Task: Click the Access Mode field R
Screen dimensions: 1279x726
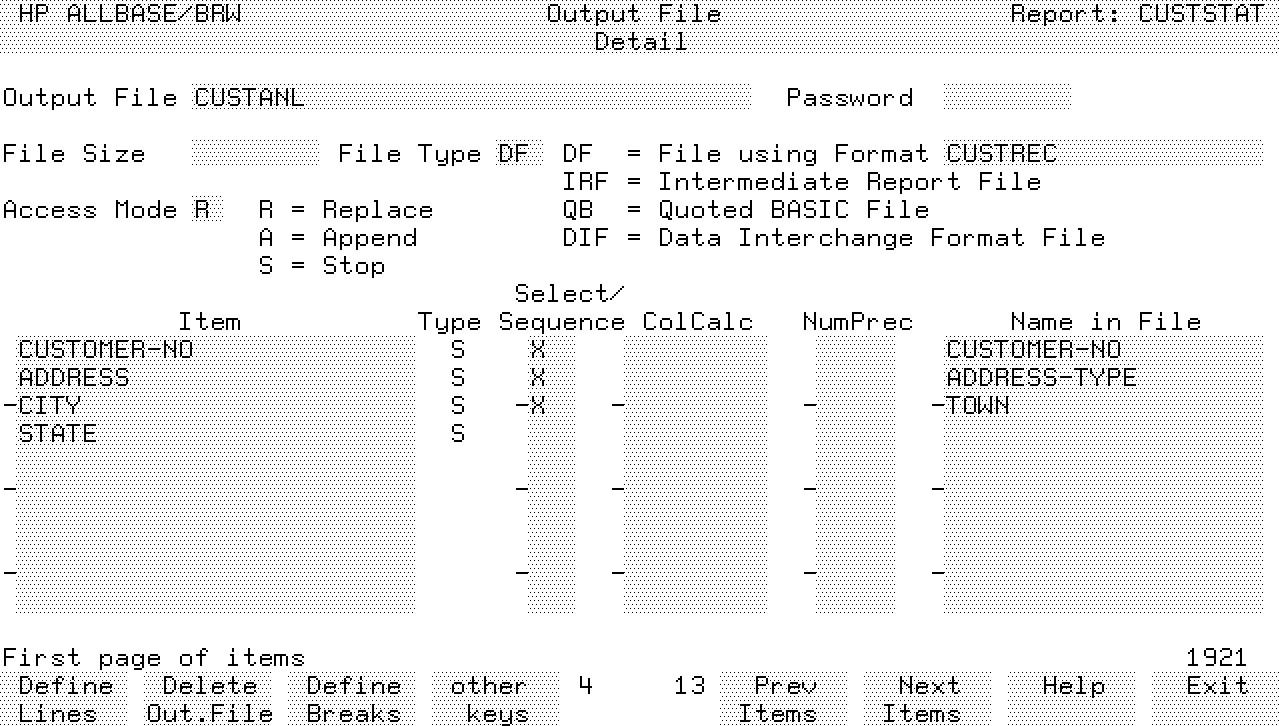Action: pyautogui.click(x=201, y=210)
